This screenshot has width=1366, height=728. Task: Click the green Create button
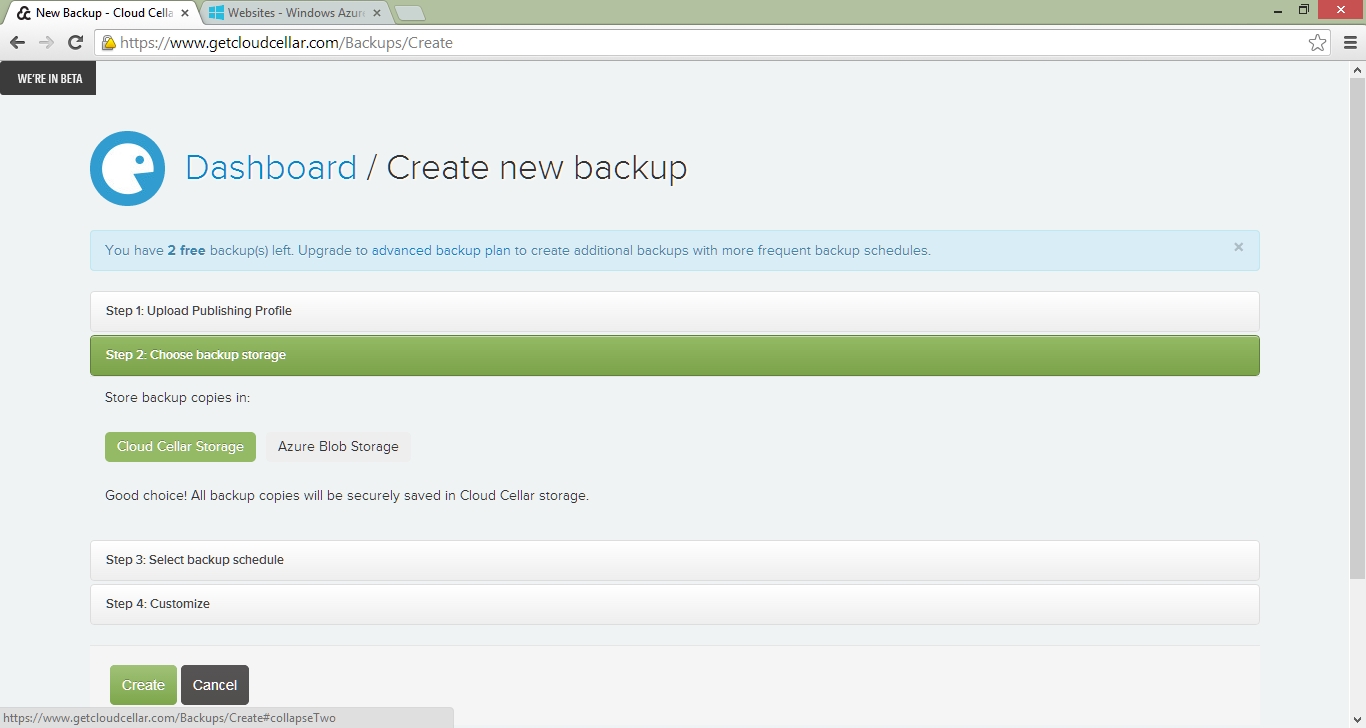click(x=143, y=685)
